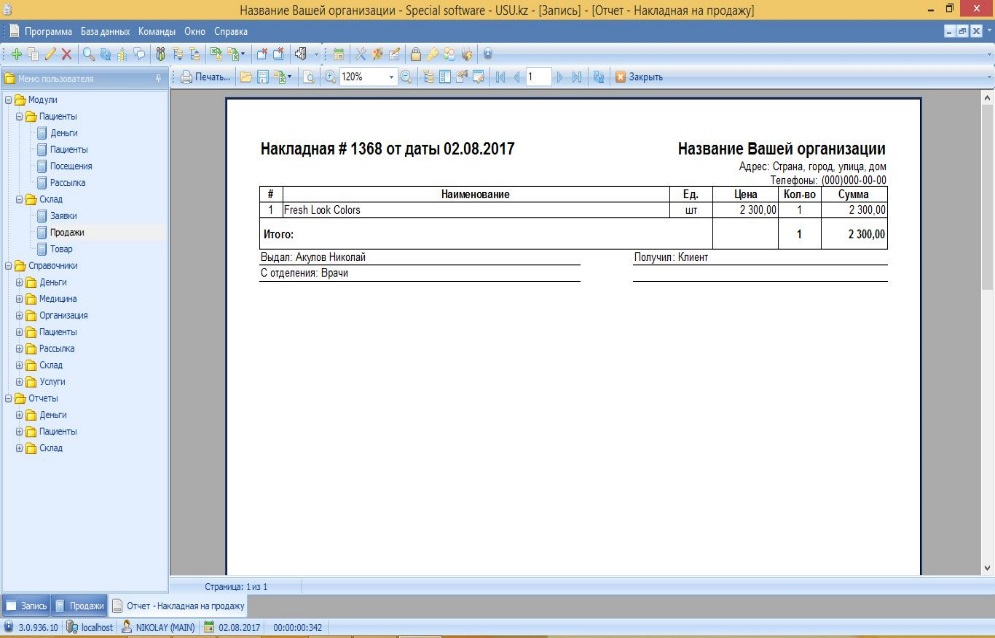This screenshot has width=995, height=638.
Task: Go to next report page arrow
Action: click(x=559, y=77)
